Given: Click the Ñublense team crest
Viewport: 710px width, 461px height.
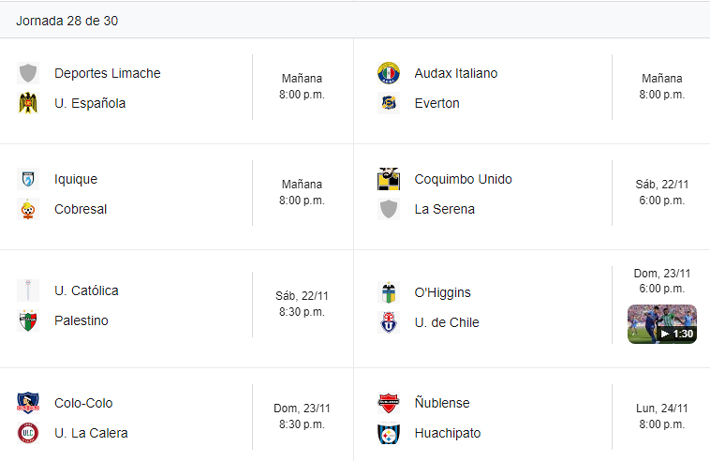Looking at the screenshot, I should 388,403.
